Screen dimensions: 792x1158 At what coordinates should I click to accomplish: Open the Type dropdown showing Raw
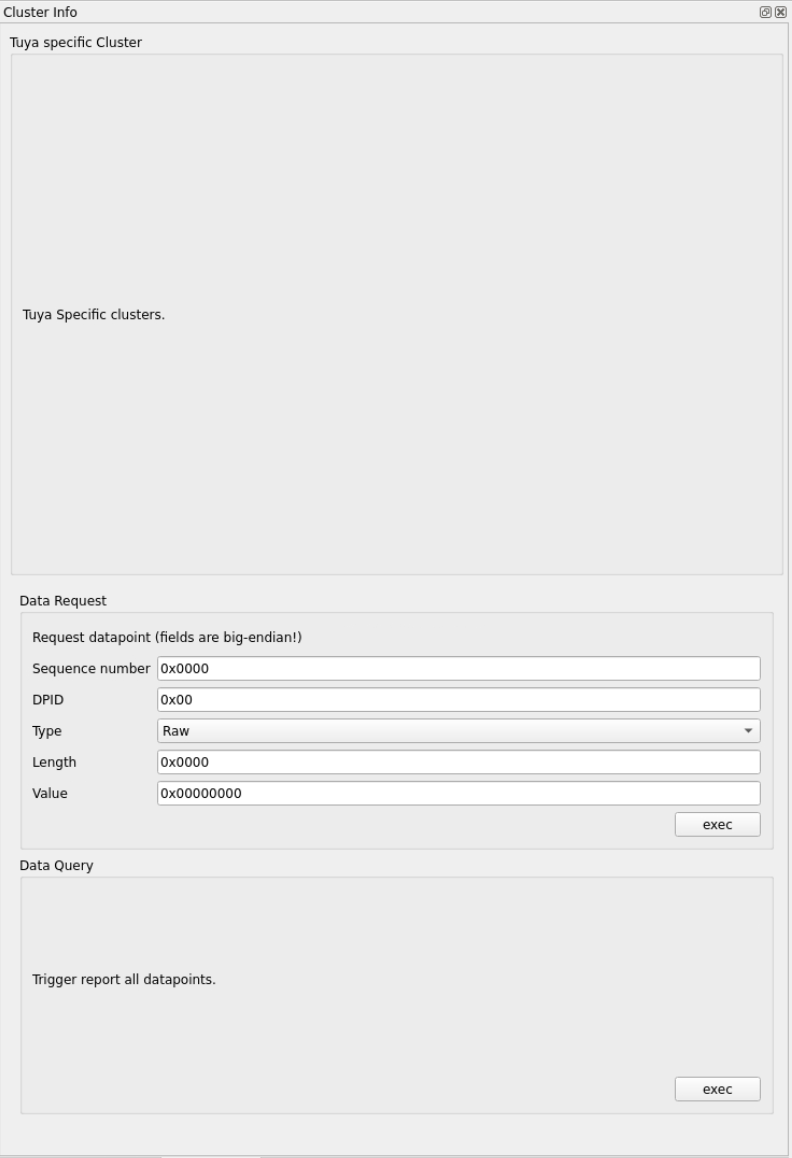457,730
